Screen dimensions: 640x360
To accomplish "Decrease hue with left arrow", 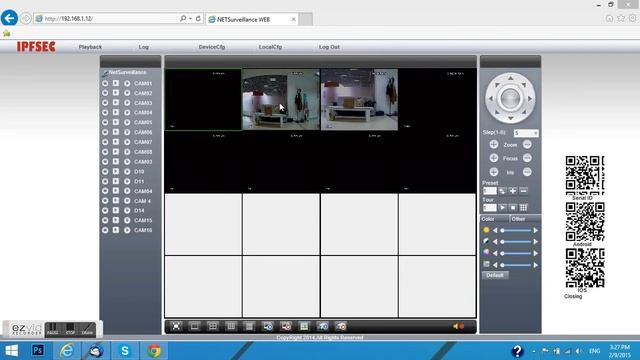I will pos(495,265).
